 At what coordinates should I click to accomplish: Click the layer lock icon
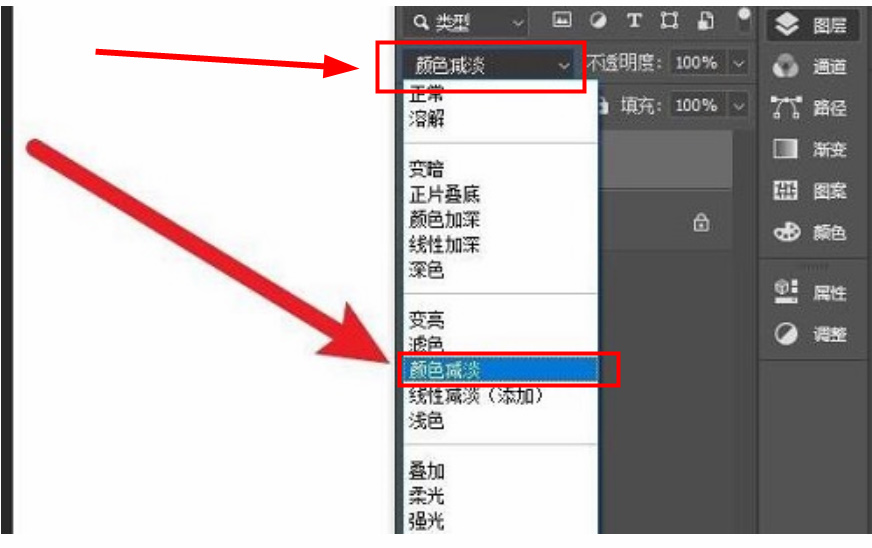point(701,222)
